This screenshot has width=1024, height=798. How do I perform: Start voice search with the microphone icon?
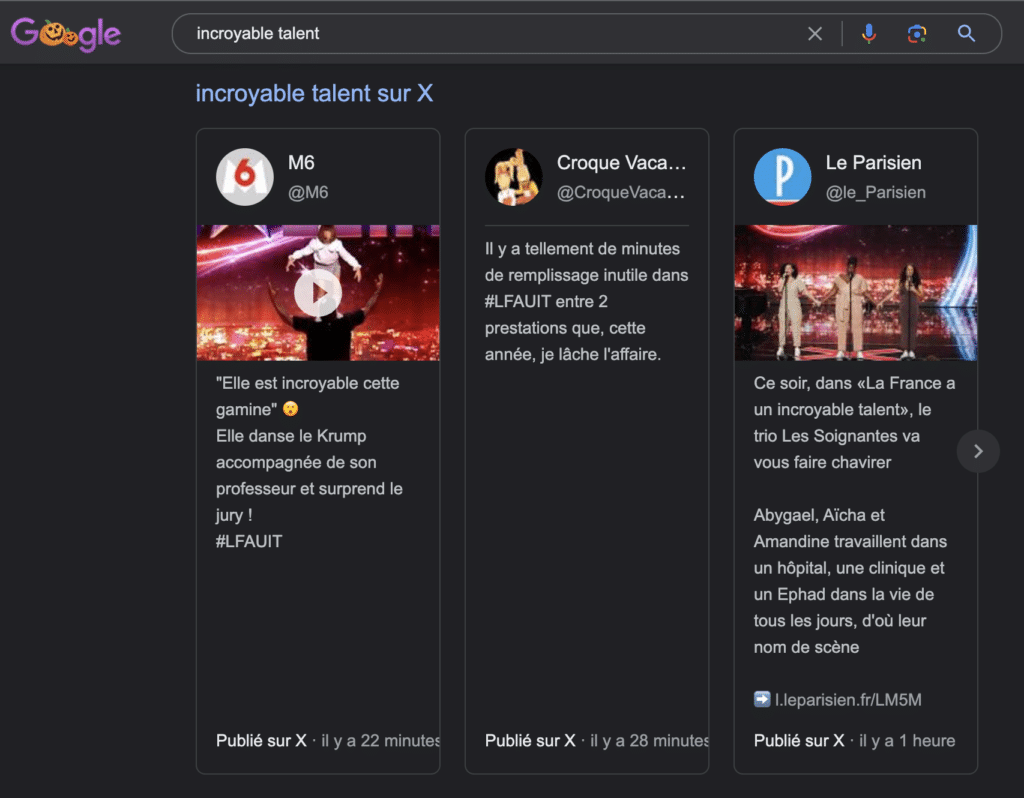pos(869,33)
